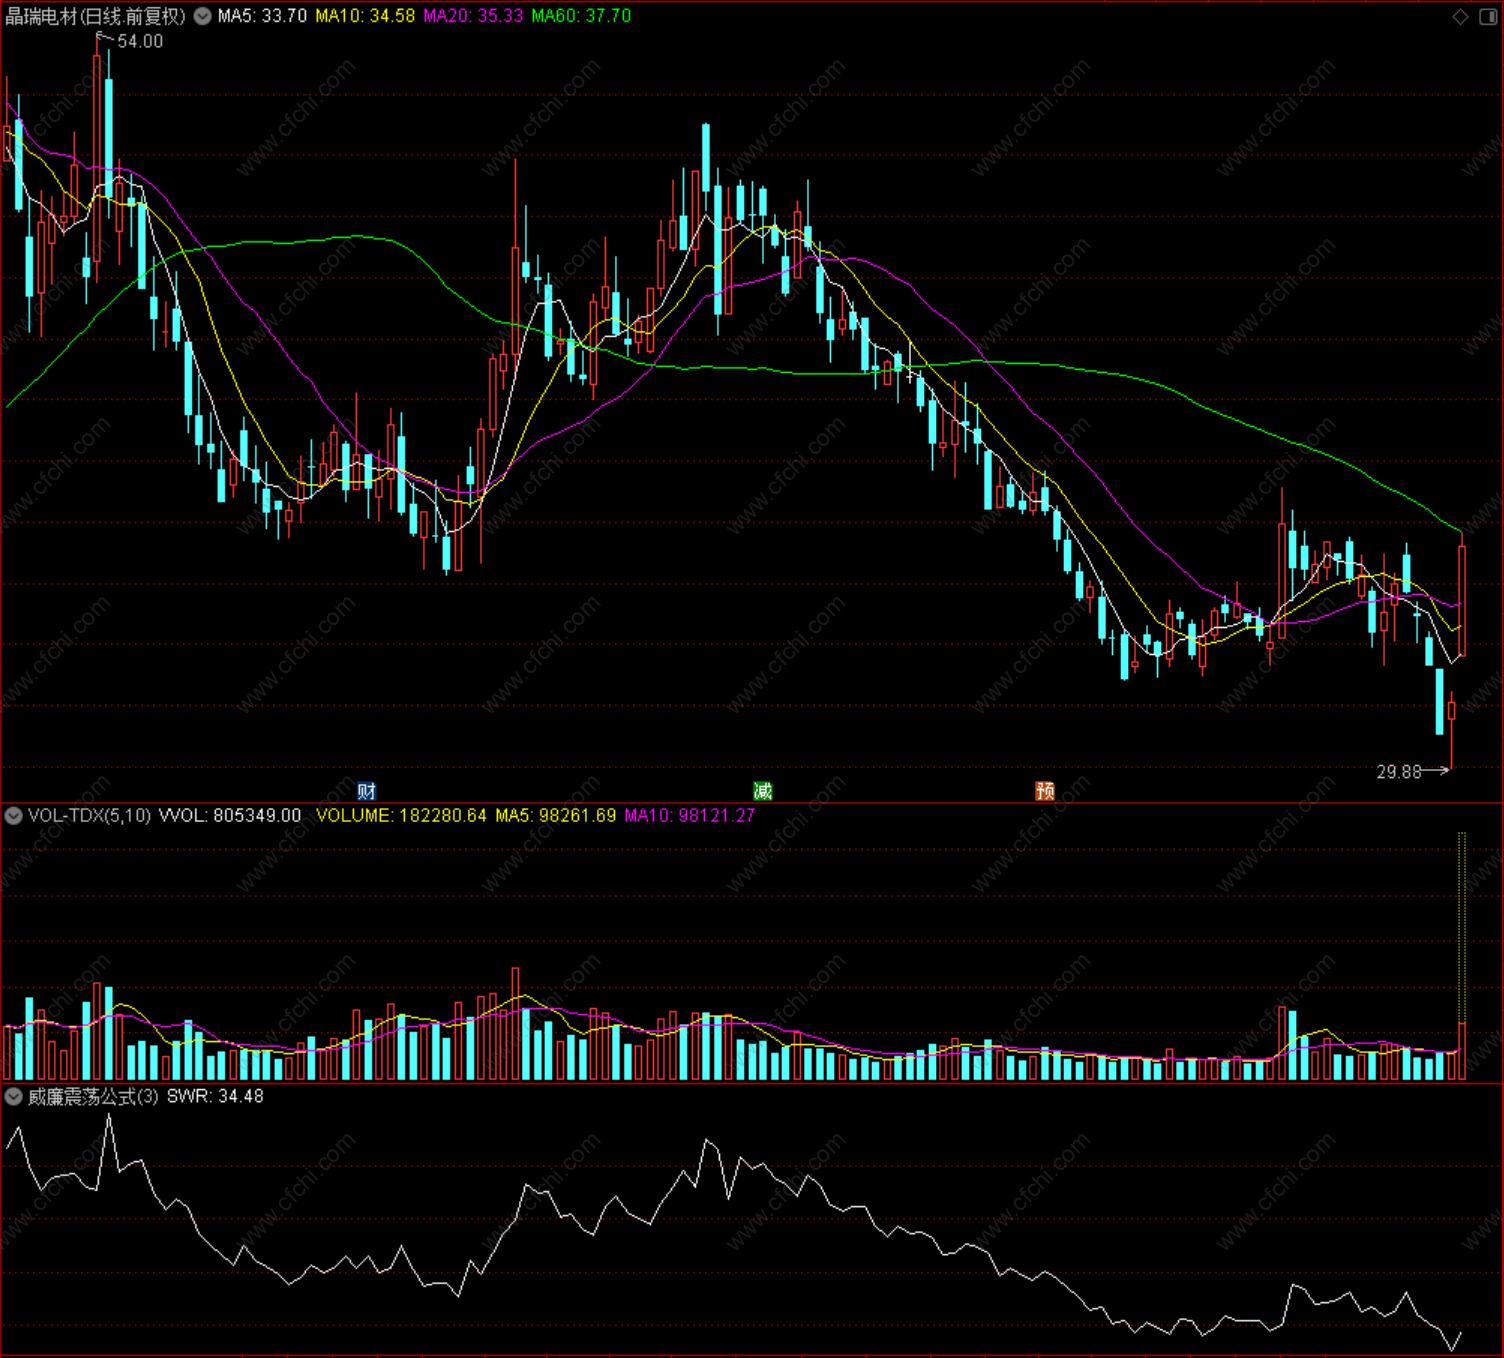
Task: Select the tall dashed latest volume bar
Action: [1462, 955]
